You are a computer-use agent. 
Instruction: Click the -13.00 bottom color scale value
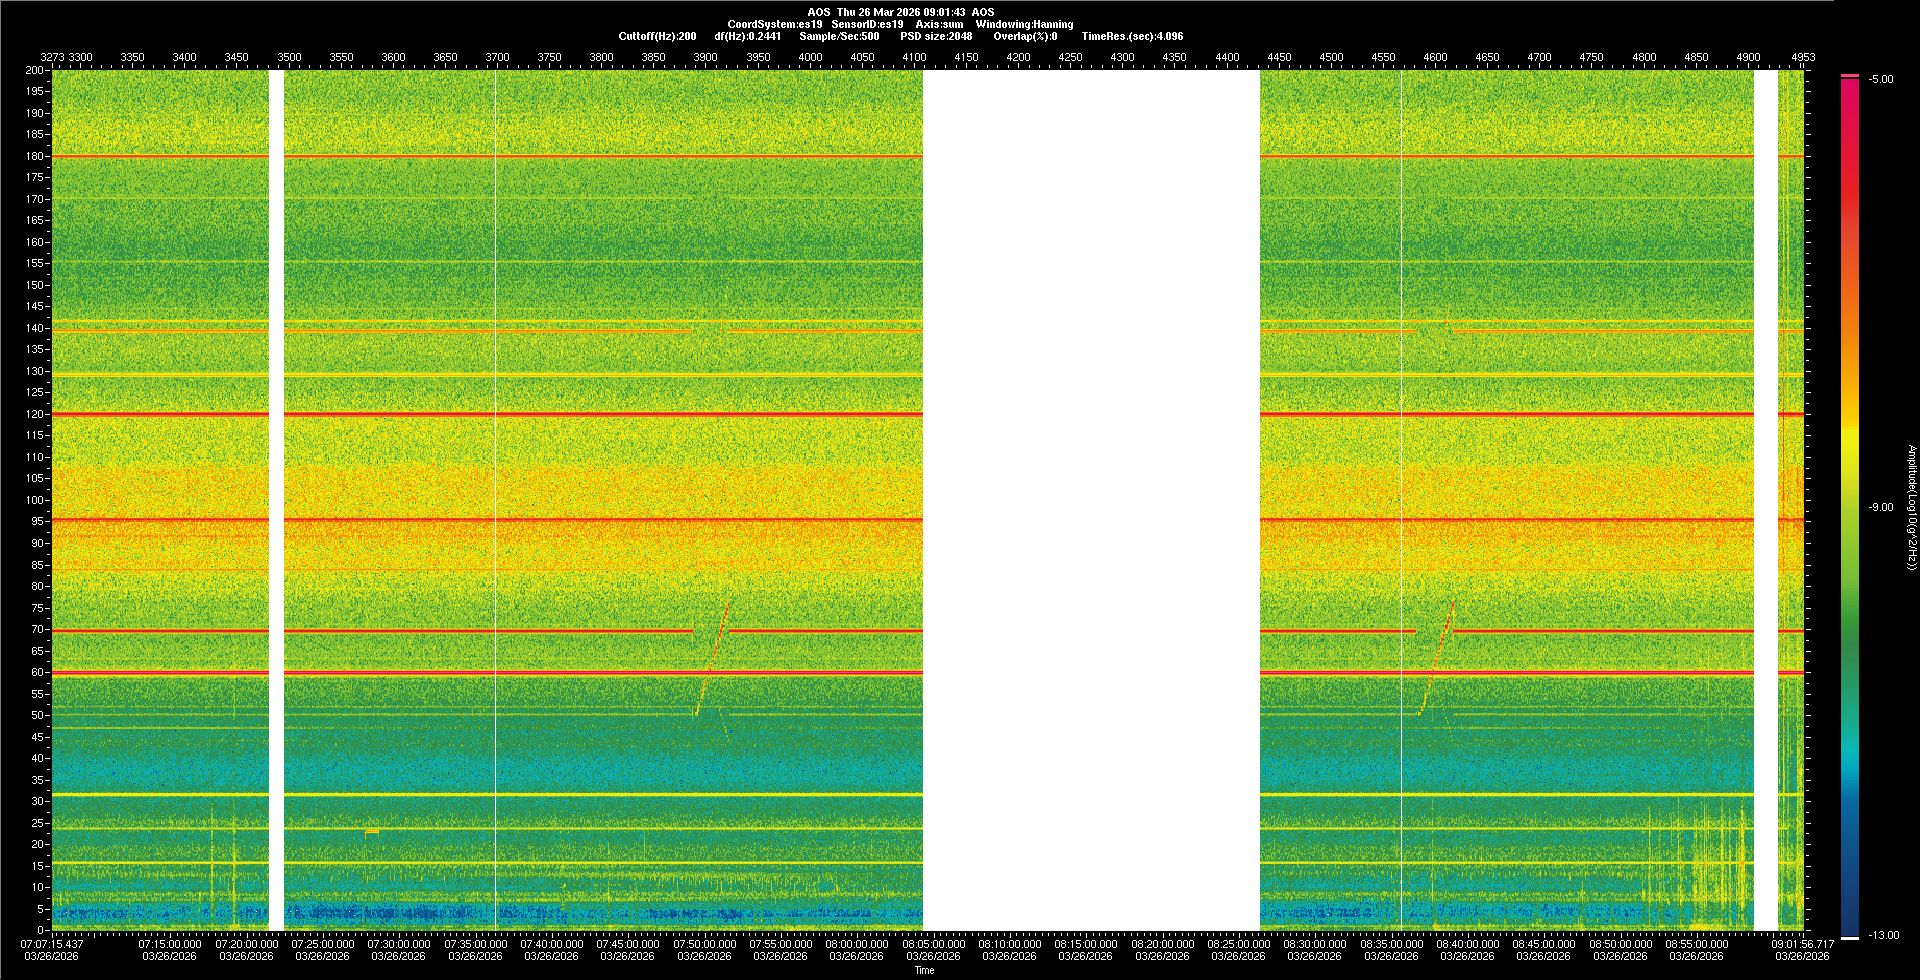1884,935
